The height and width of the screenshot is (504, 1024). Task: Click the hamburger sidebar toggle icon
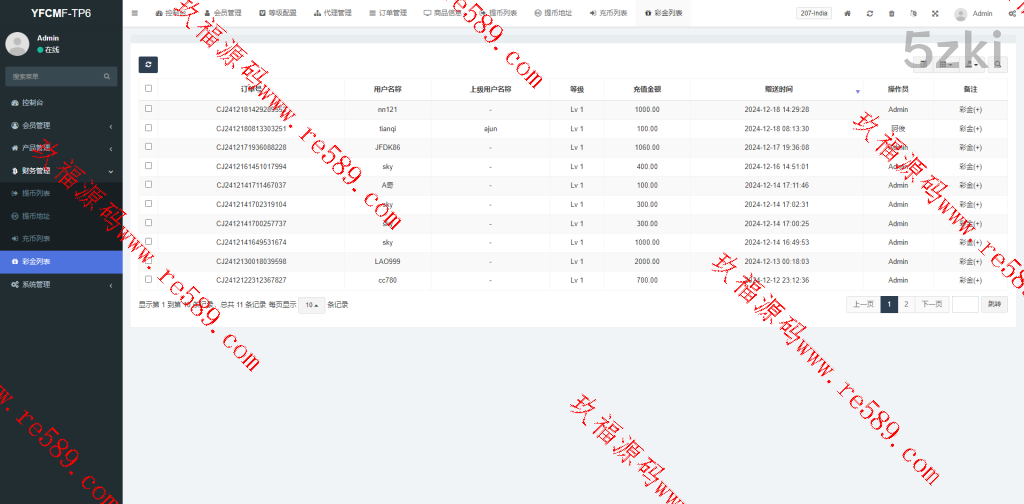click(x=135, y=14)
